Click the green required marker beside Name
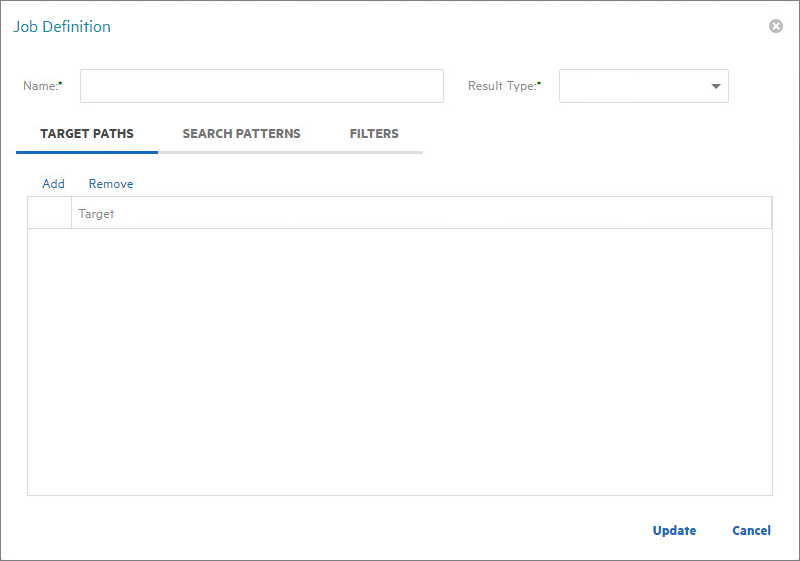The height and width of the screenshot is (561, 800). pos(61,83)
